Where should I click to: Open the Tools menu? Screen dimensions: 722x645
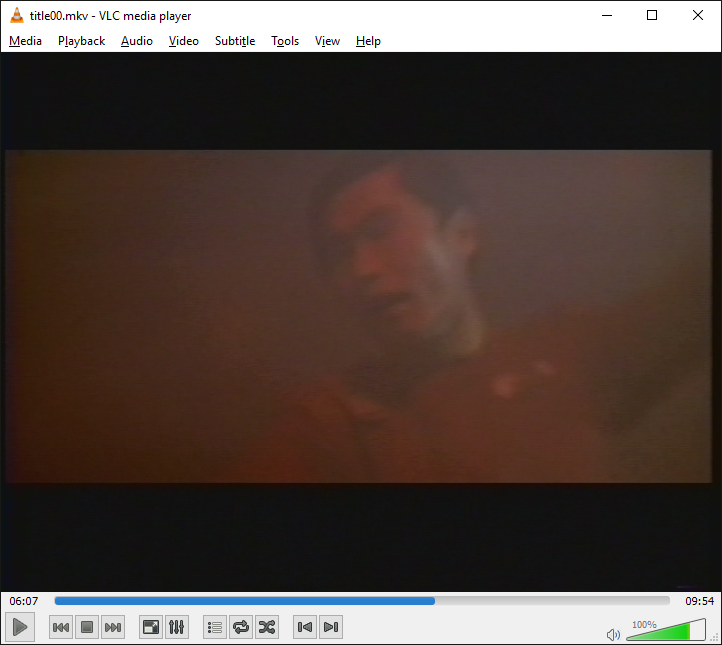pyautogui.click(x=285, y=41)
